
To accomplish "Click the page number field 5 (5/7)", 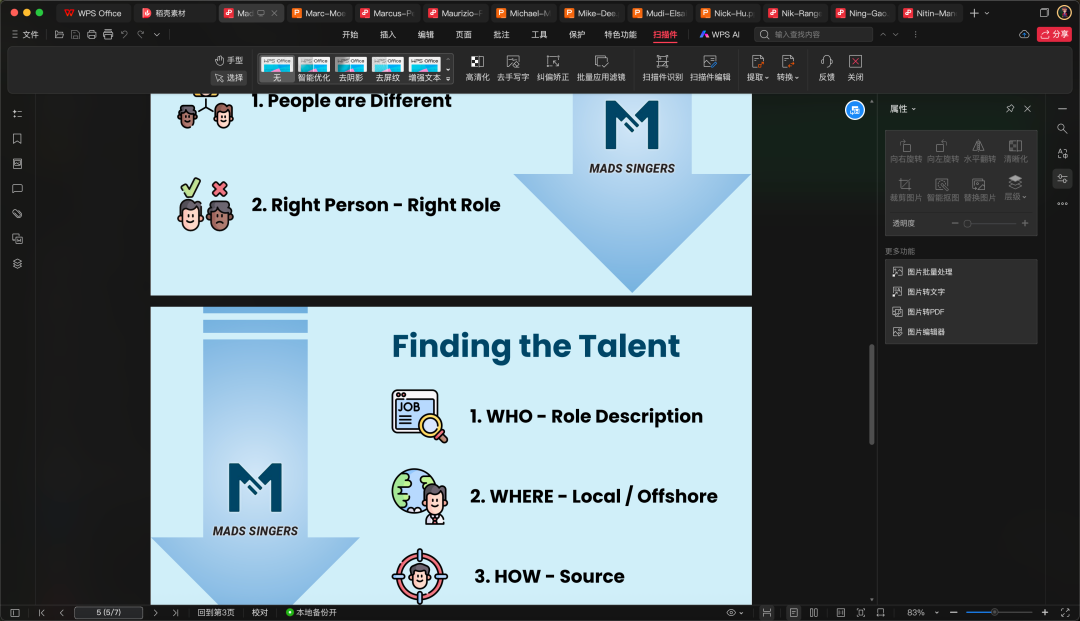I will 108,612.
